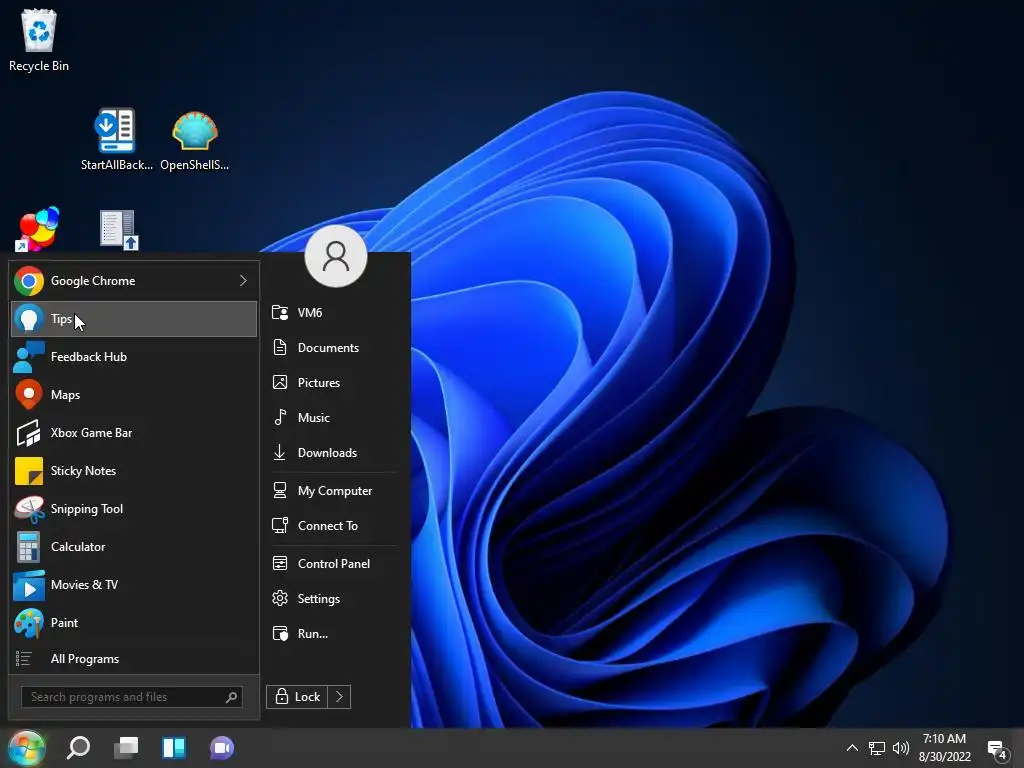Select OpenShellSetup desktop icon
Viewport: 1024px width, 768px height.
pos(195,140)
